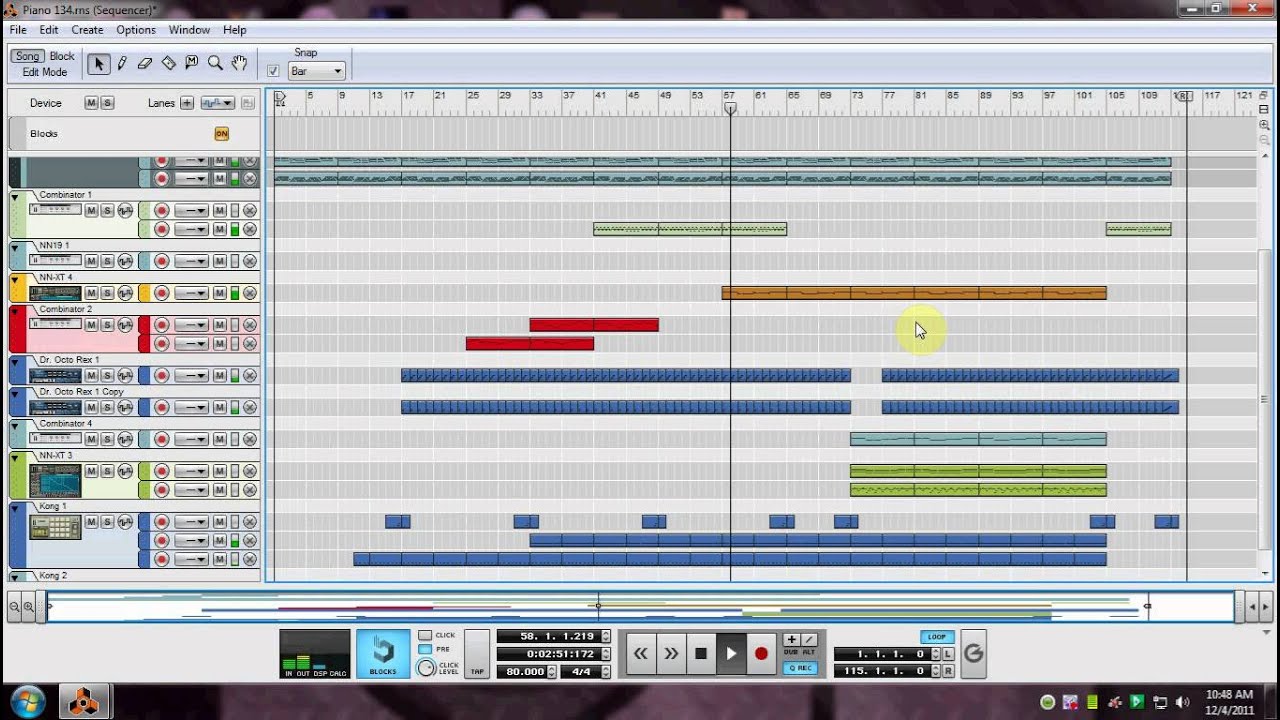Viewport: 1280px width, 720px height.
Task: Open the Edit menu
Action: [x=48, y=30]
